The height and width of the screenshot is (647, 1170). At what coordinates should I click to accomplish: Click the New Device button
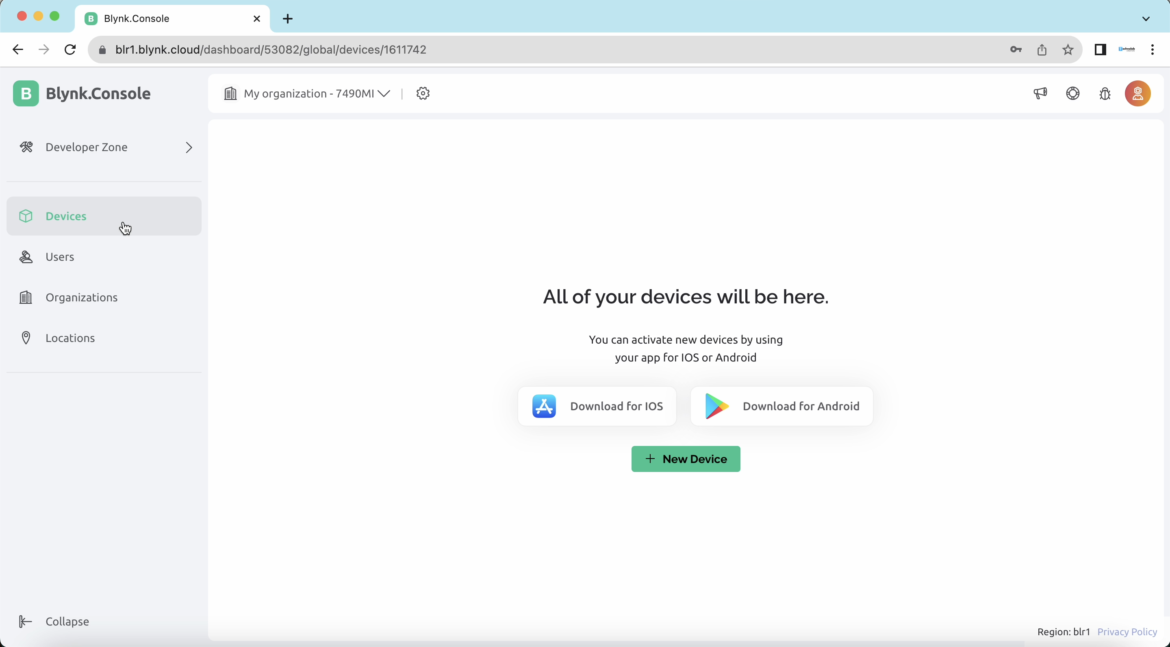(686, 458)
